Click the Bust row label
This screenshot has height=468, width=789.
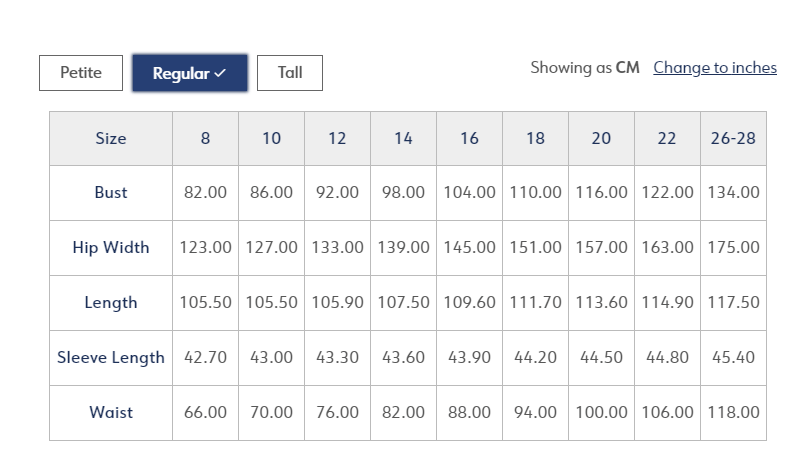click(111, 193)
